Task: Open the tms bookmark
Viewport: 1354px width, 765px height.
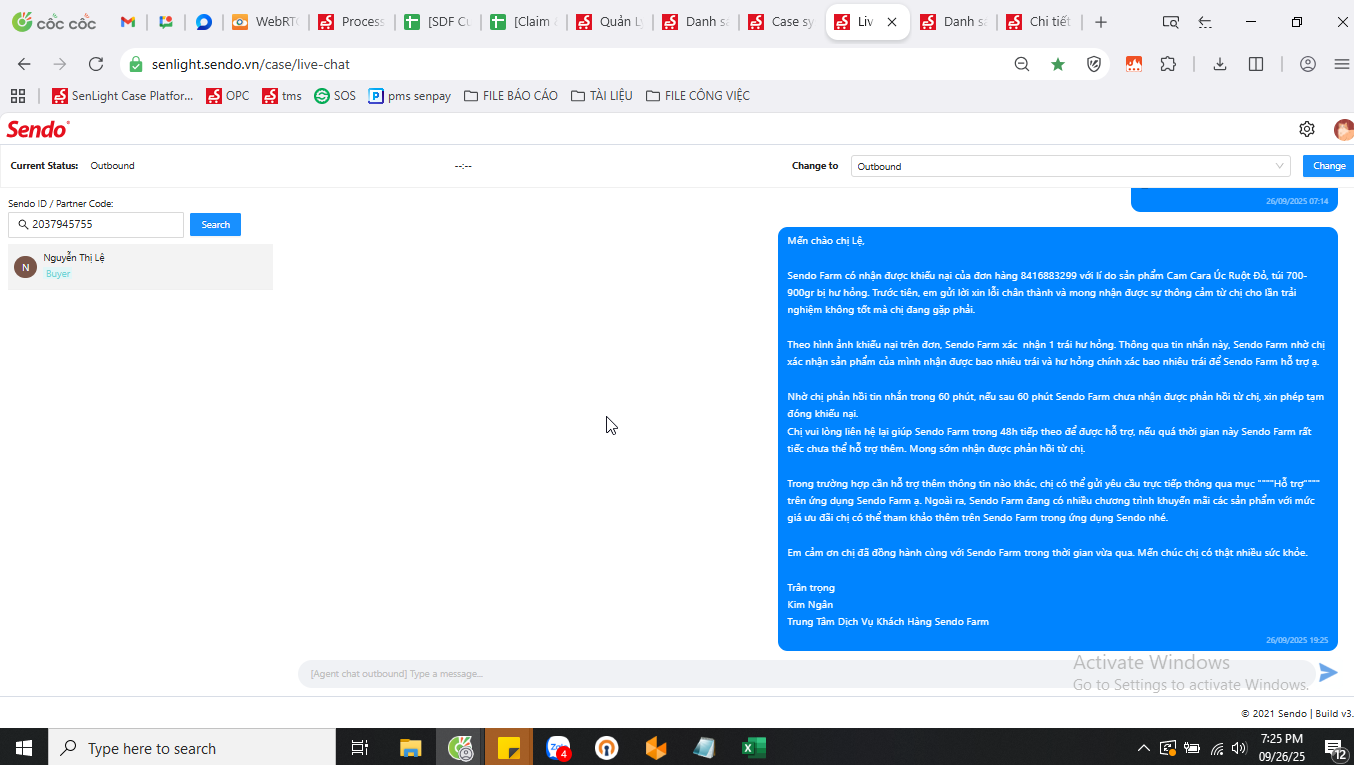Action: (x=282, y=96)
